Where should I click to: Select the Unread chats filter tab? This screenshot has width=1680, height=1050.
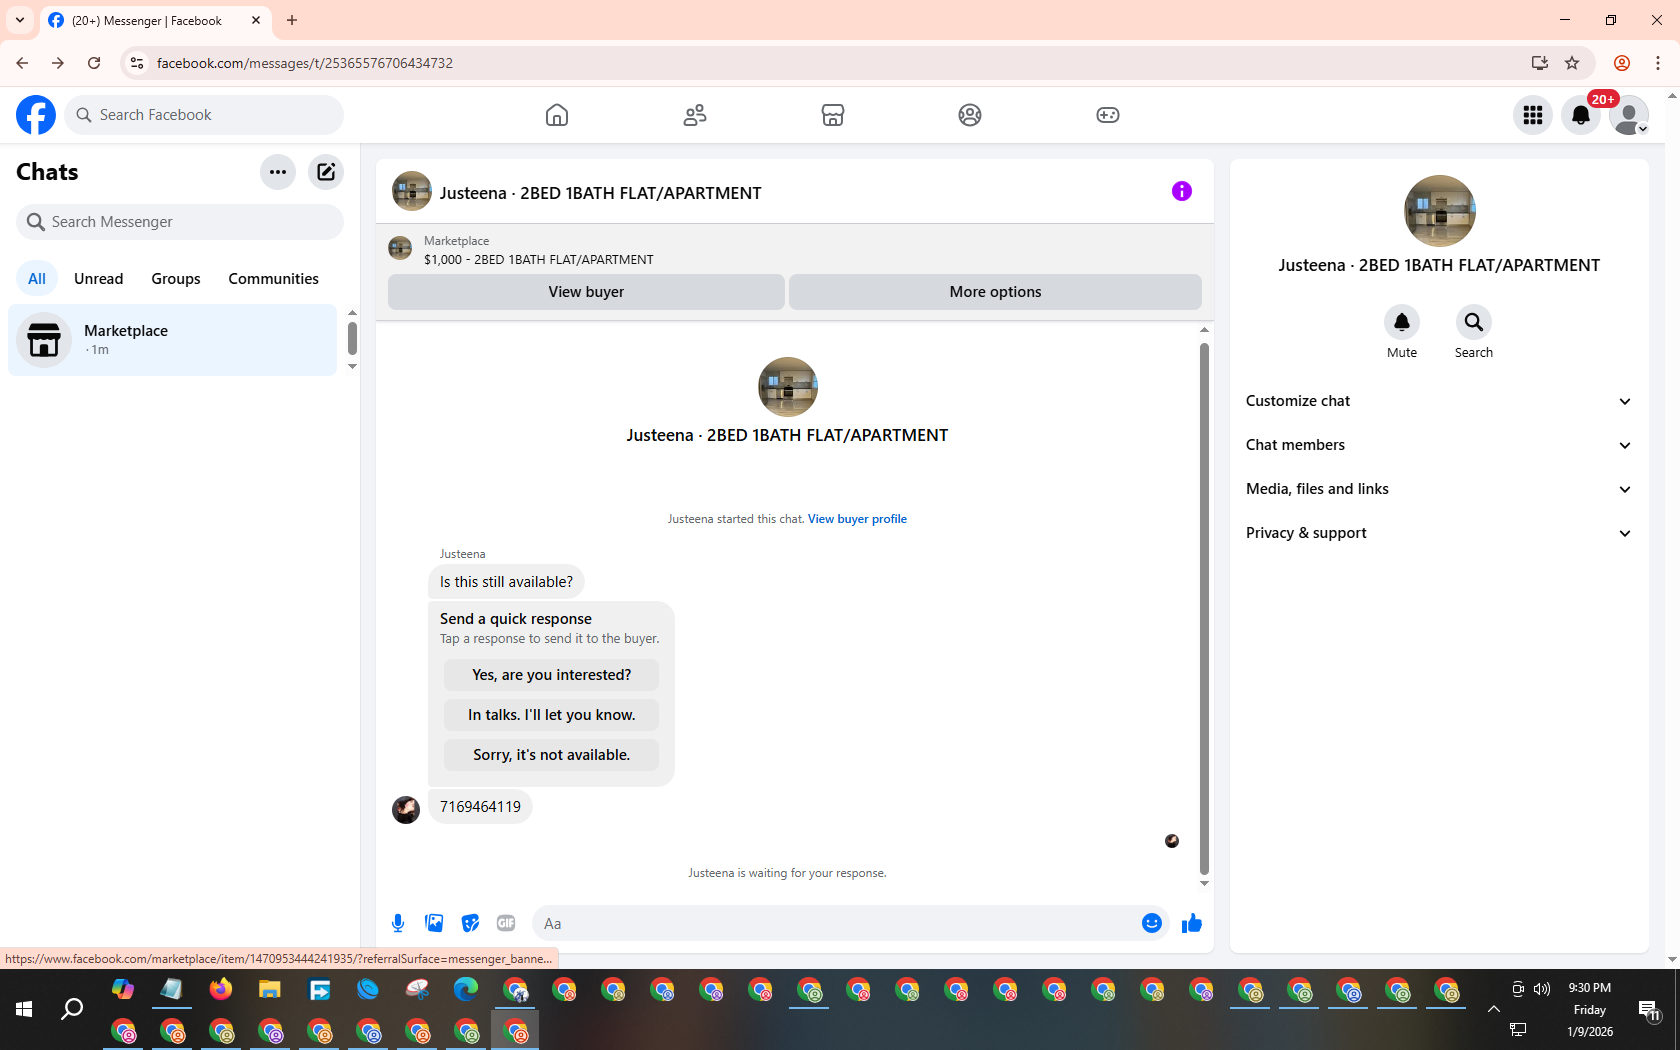point(99,279)
